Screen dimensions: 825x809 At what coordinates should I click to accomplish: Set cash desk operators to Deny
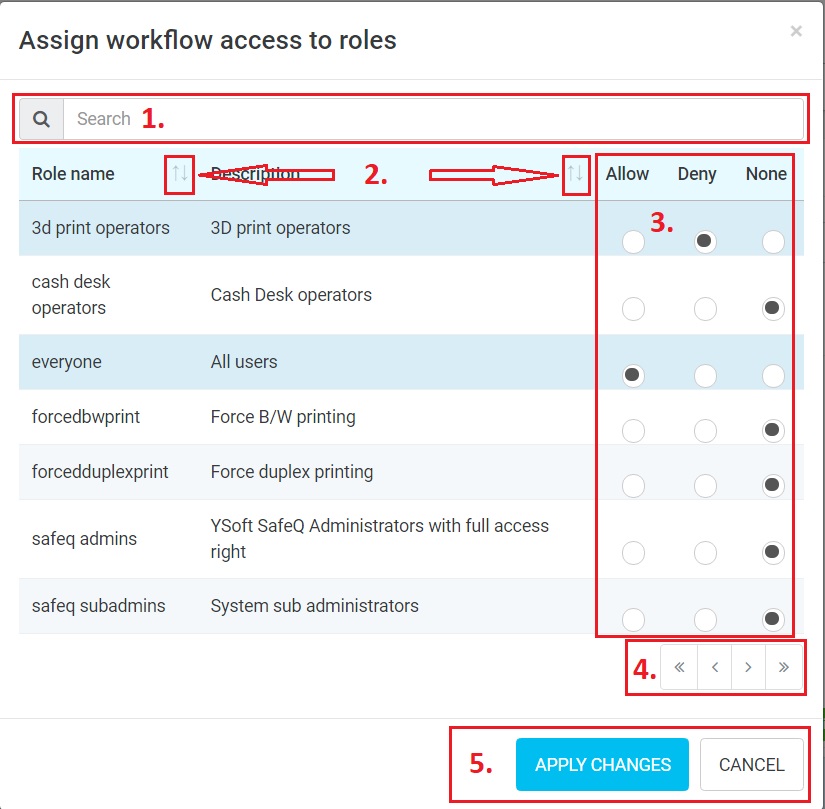click(705, 309)
